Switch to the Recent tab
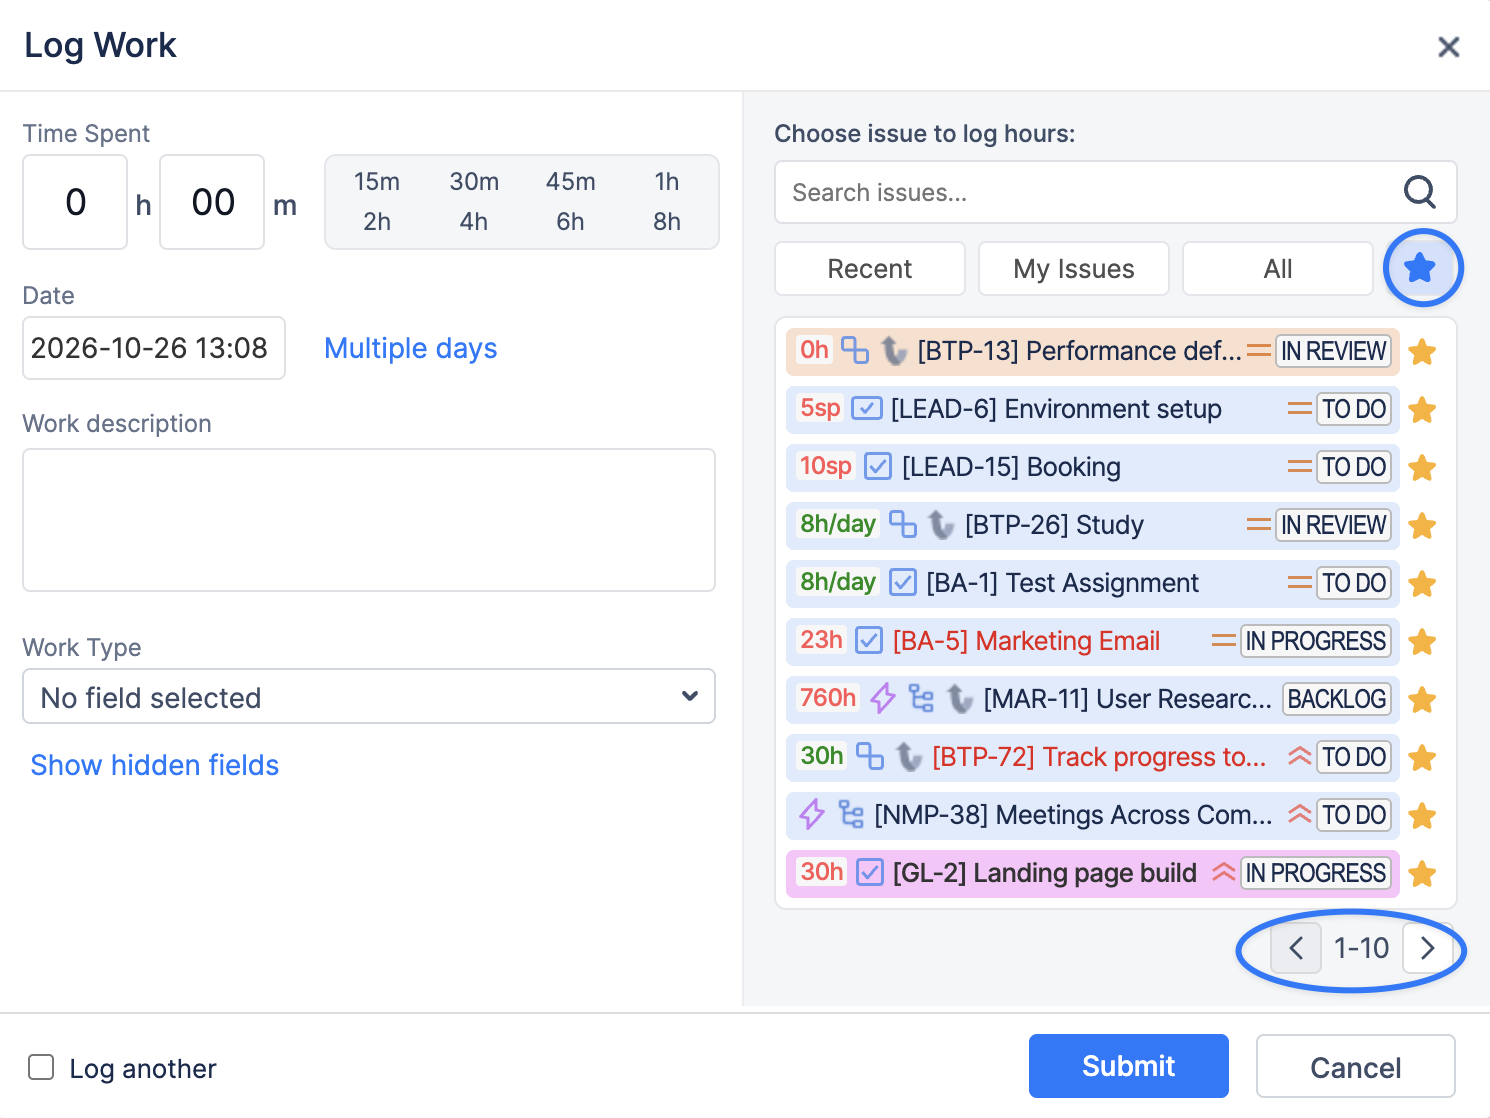Viewport: 1490px width, 1118px height. [x=870, y=268]
